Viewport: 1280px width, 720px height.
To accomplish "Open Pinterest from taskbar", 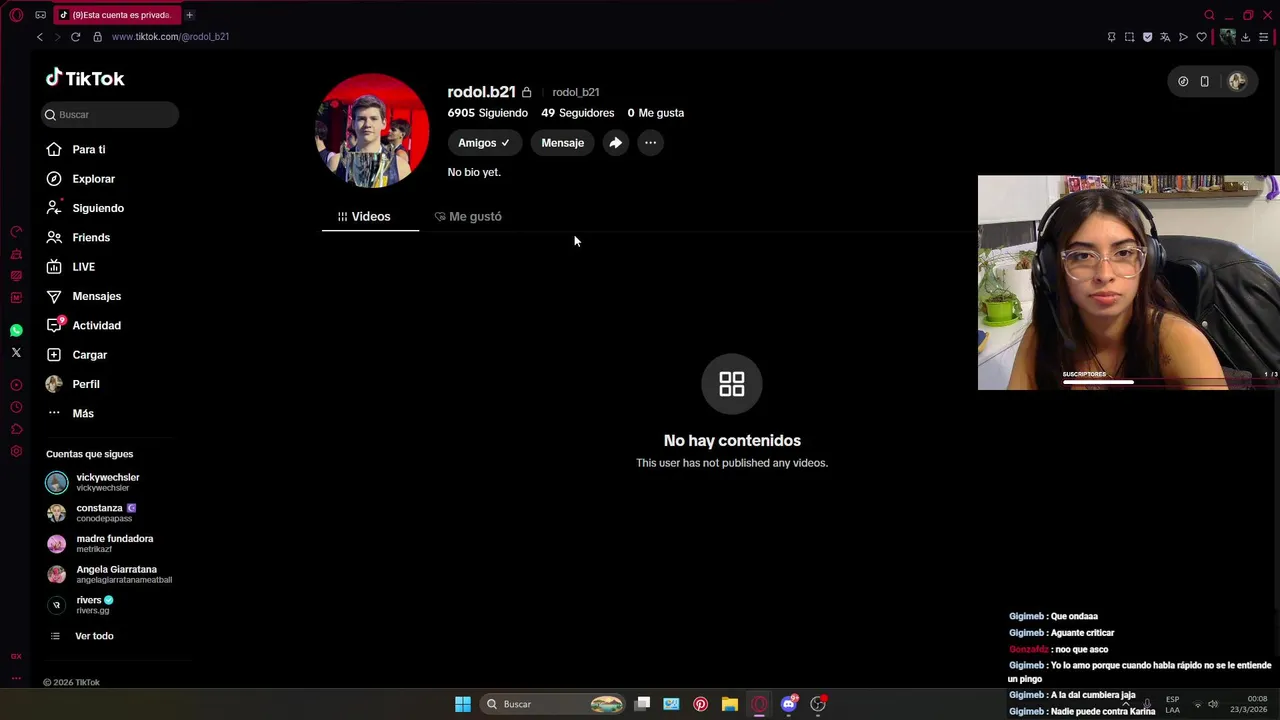I will [700, 704].
